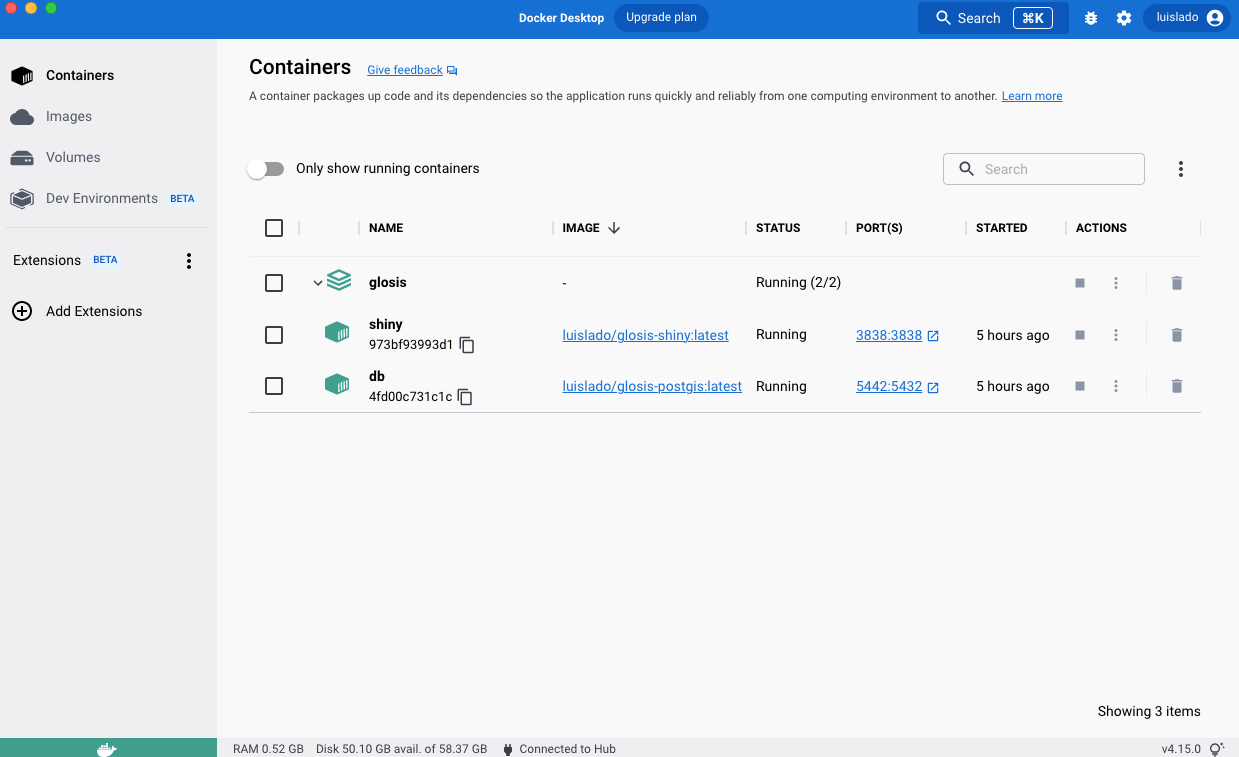
Task: Stop the shiny container
Action: click(1080, 335)
